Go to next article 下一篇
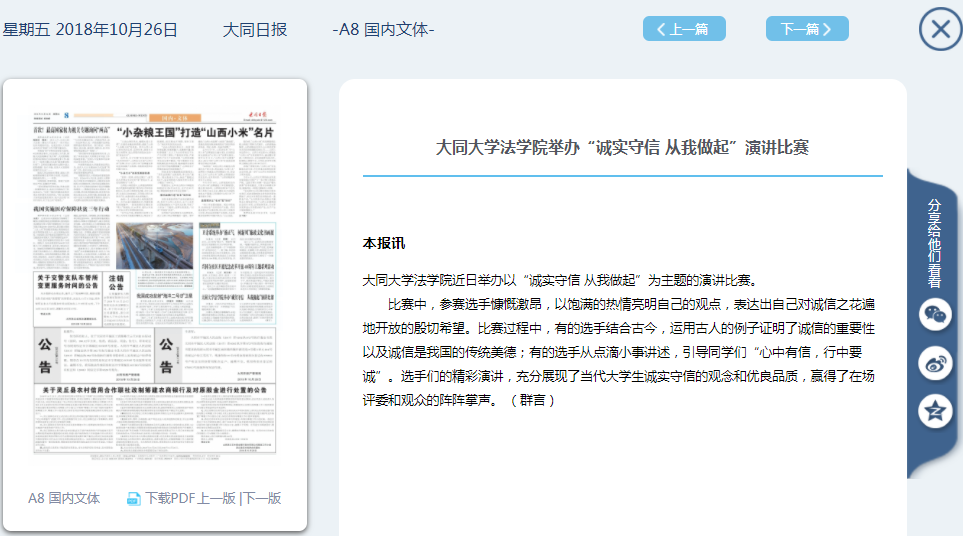The width and height of the screenshot is (963, 536). pyautogui.click(x=807, y=29)
